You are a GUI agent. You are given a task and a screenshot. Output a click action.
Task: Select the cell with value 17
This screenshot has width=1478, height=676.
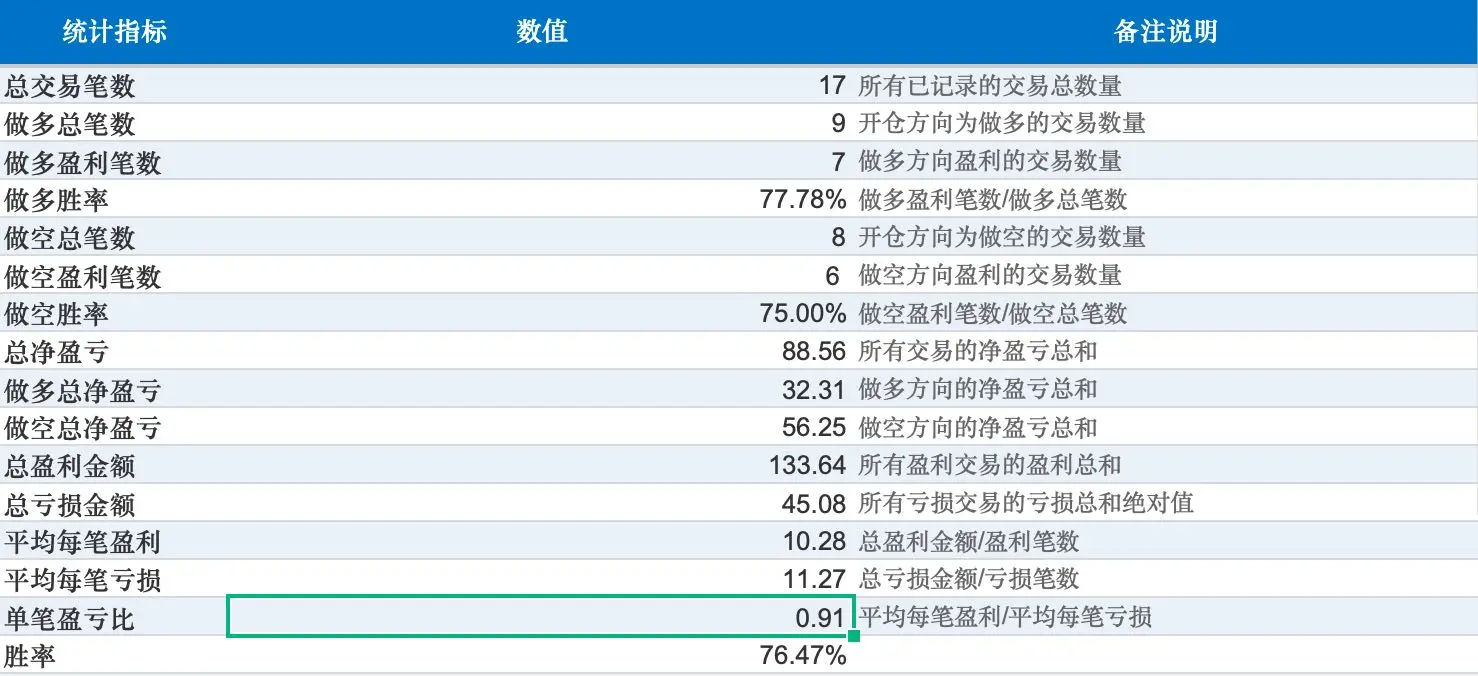click(541, 86)
